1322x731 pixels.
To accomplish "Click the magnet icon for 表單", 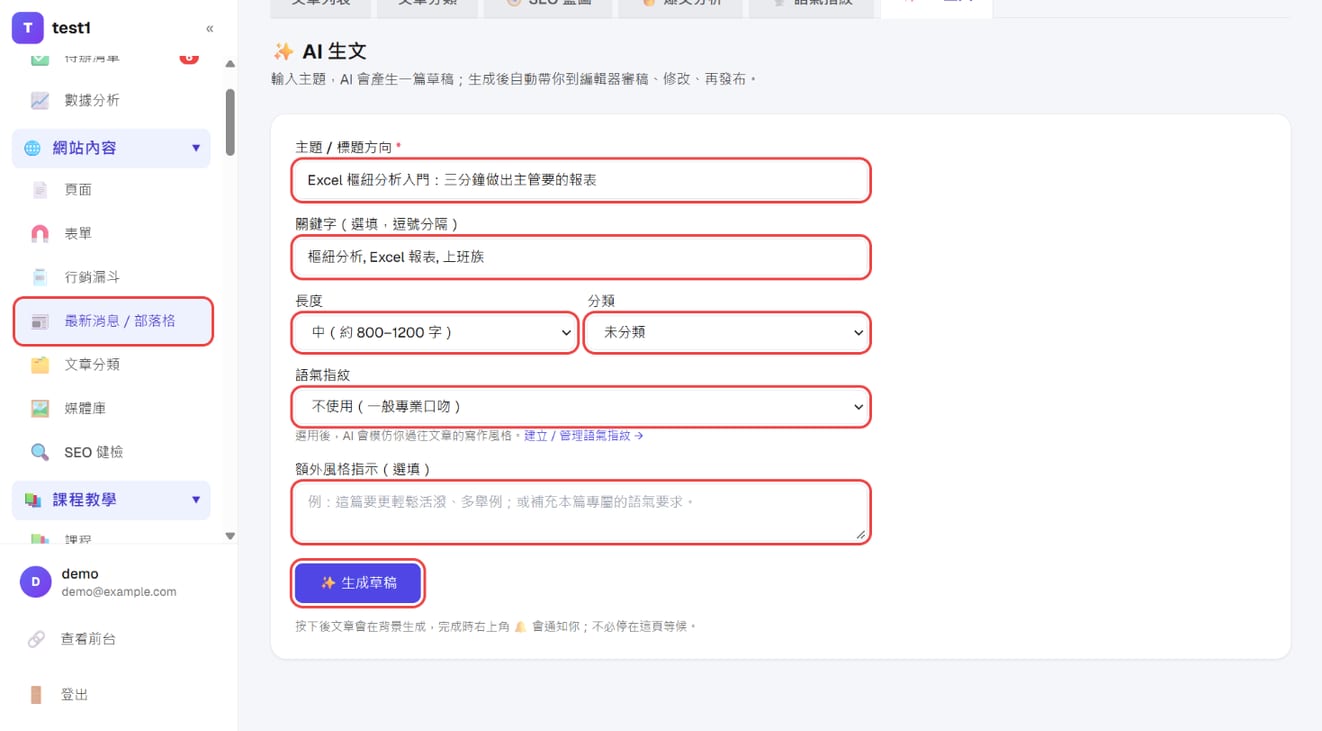I will [x=40, y=233].
